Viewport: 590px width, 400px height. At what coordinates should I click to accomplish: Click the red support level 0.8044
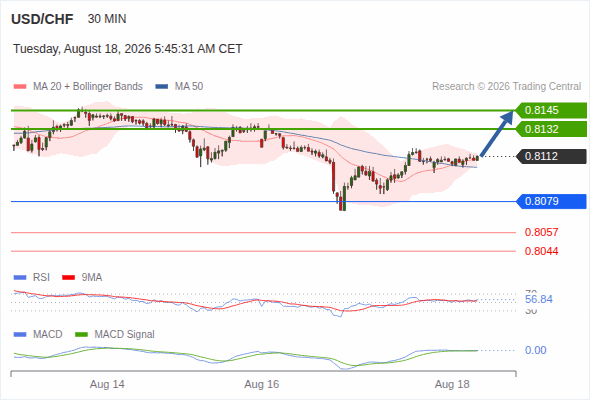(x=541, y=251)
